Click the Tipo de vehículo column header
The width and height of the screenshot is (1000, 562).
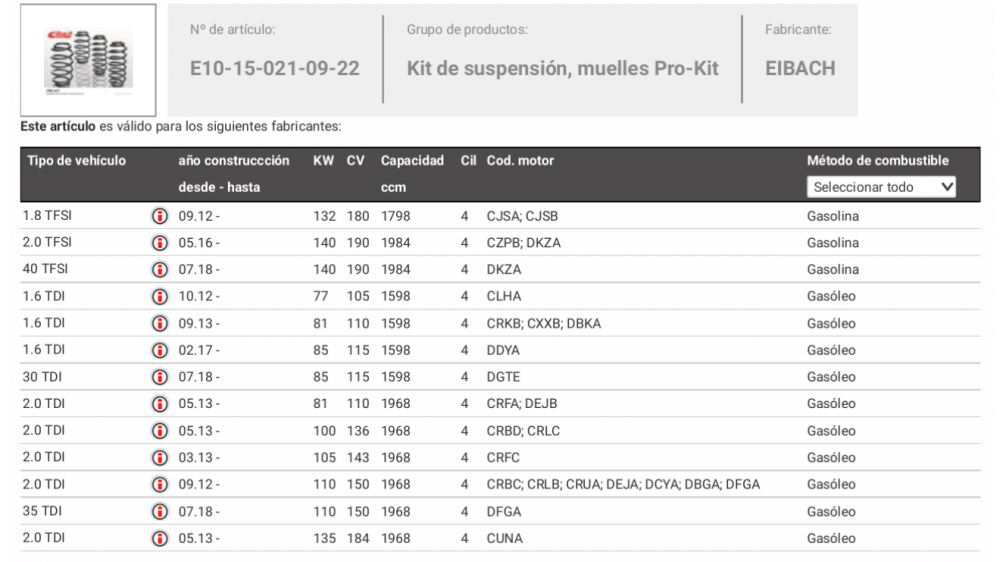pos(77,161)
